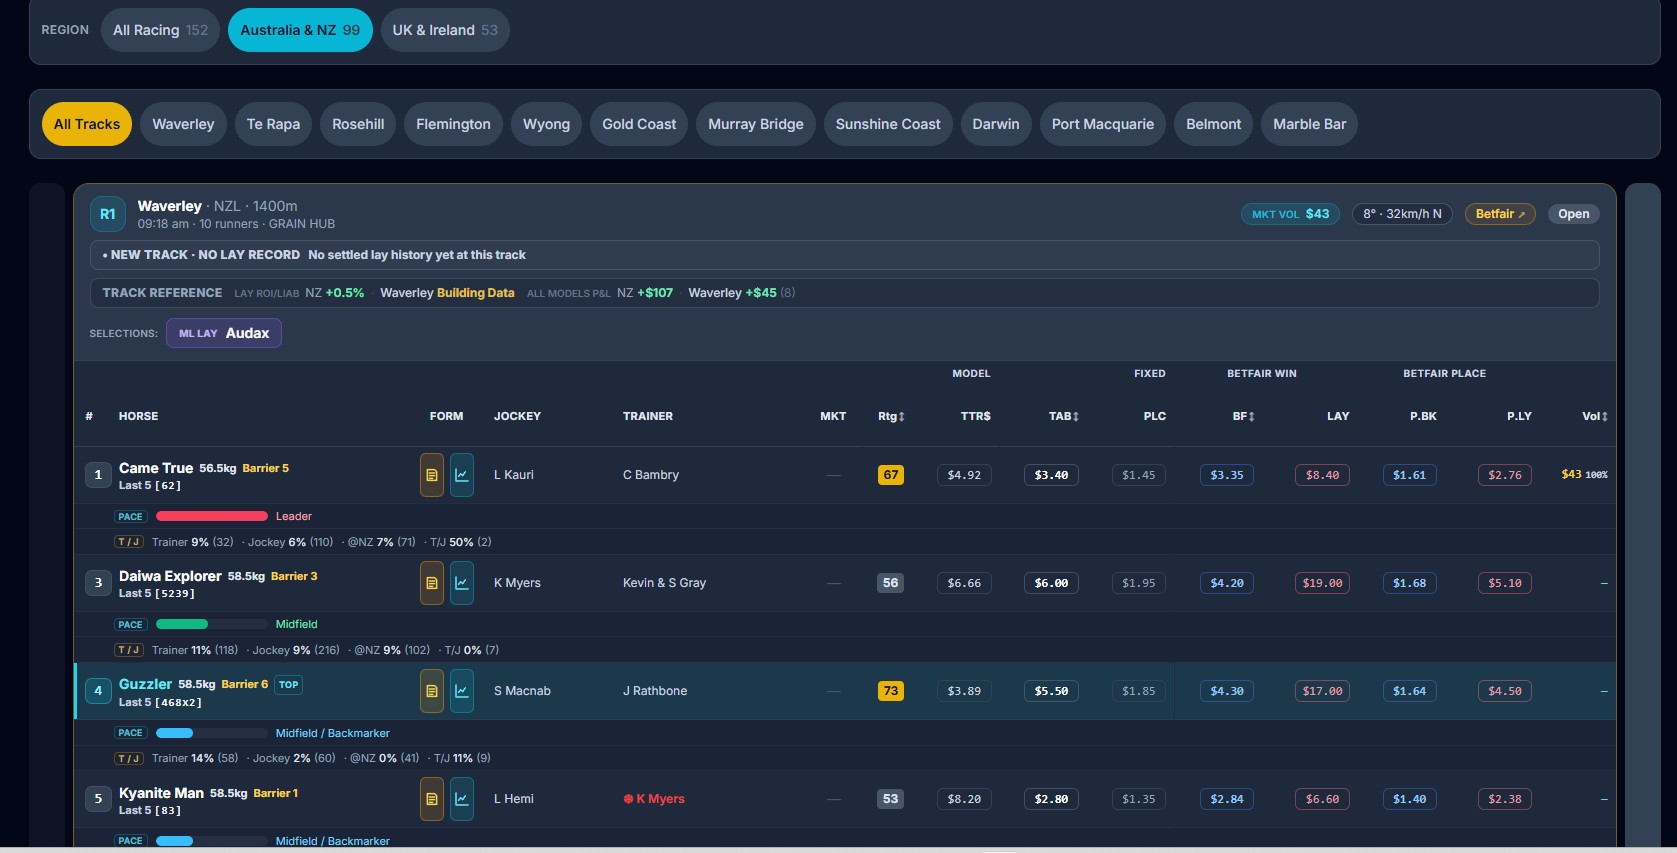Click runner number 5 badge
This screenshot has width=1677, height=853.
point(98,799)
